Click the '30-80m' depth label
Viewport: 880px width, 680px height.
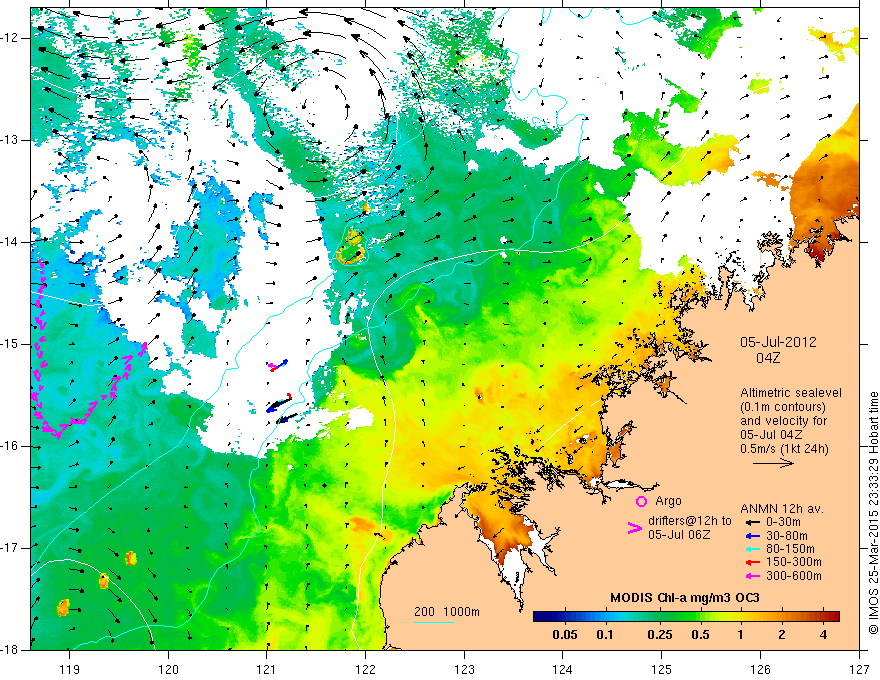point(787,535)
